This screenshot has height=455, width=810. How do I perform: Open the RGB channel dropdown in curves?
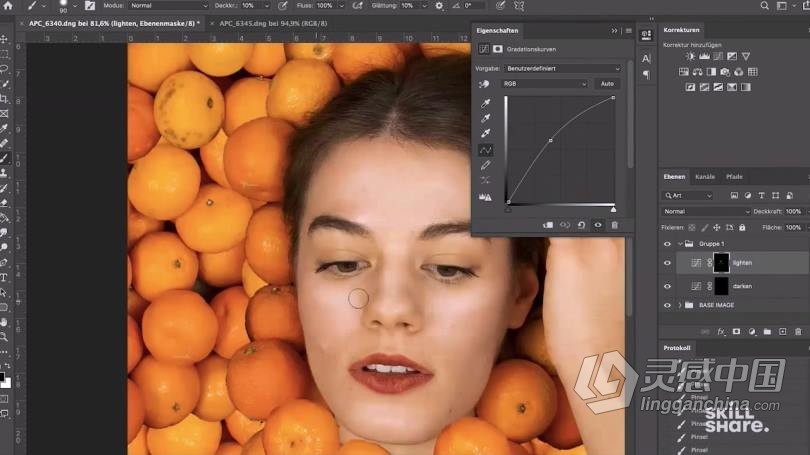tap(545, 84)
